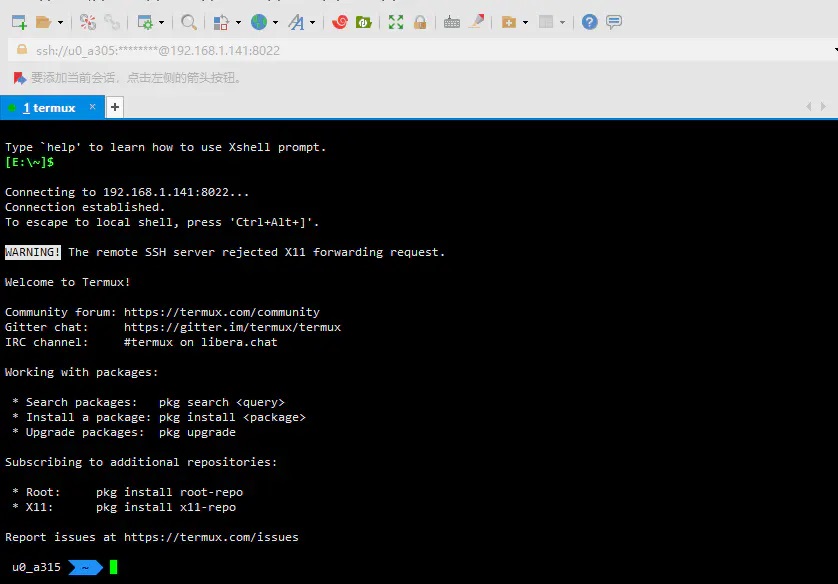Expand the globe encoding dropdown arrow
838x584 pixels.
point(275,22)
